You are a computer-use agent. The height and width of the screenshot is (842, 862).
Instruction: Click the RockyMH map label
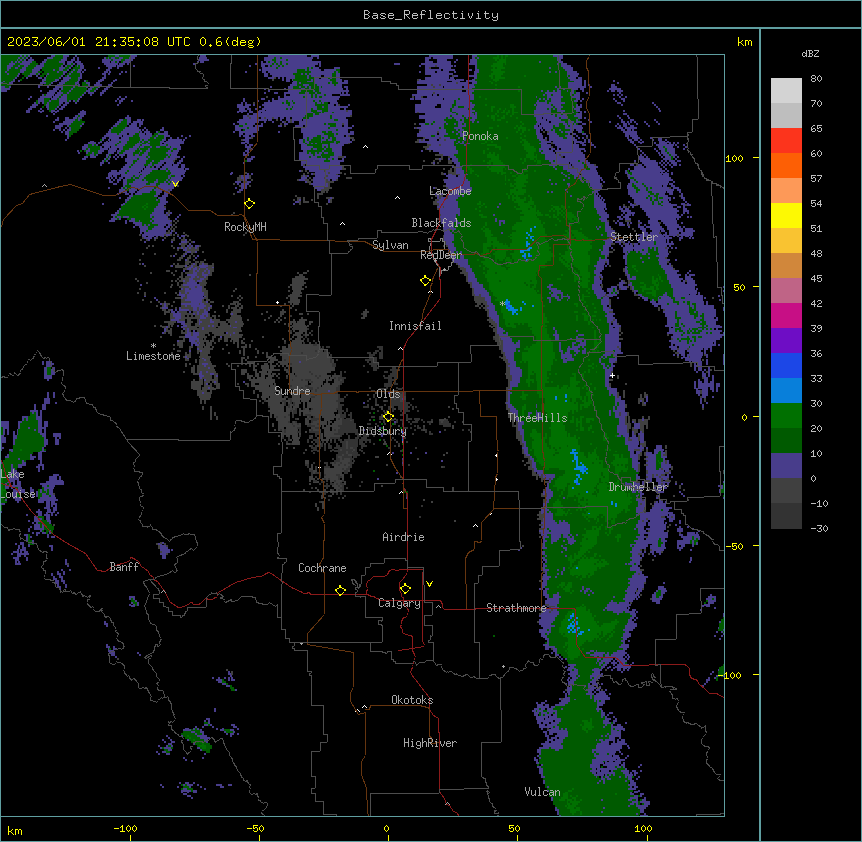point(245,227)
